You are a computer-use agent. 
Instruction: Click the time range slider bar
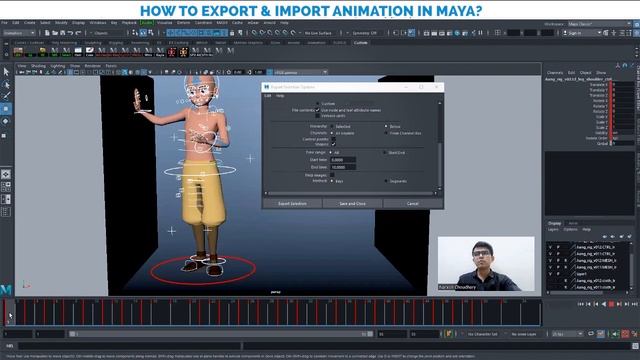(x=221, y=334)
